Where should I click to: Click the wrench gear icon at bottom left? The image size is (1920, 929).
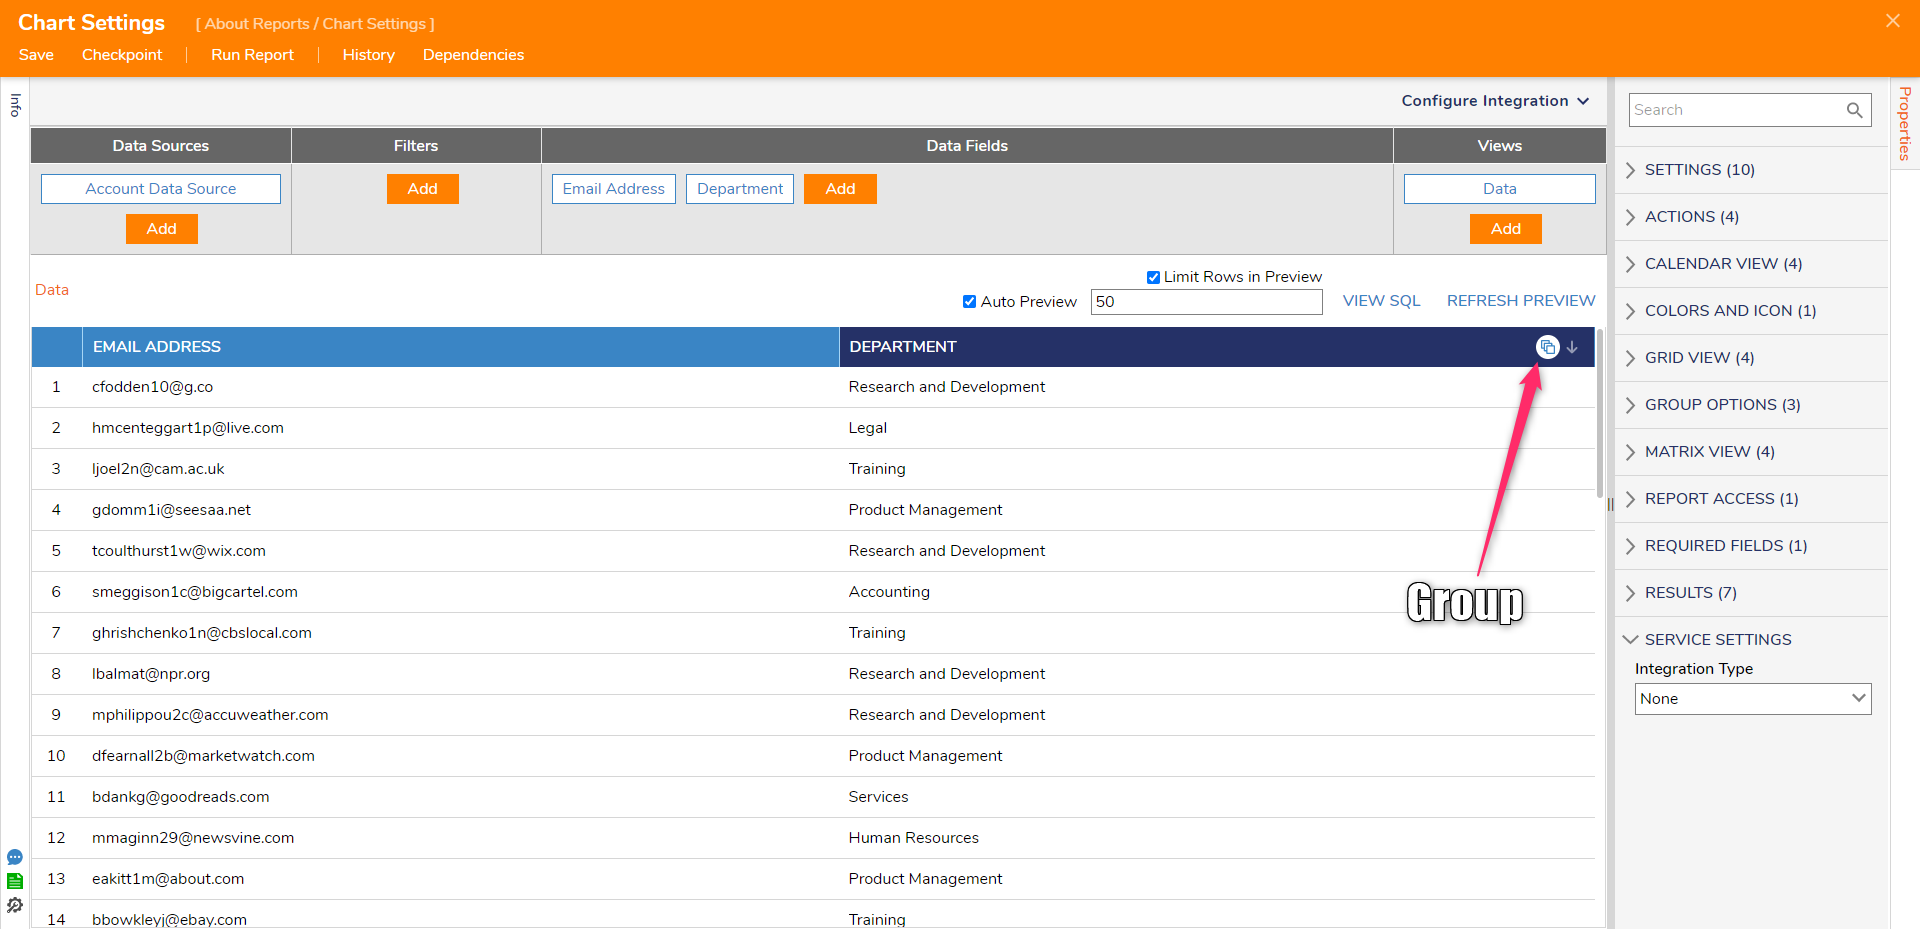(15, 906)
